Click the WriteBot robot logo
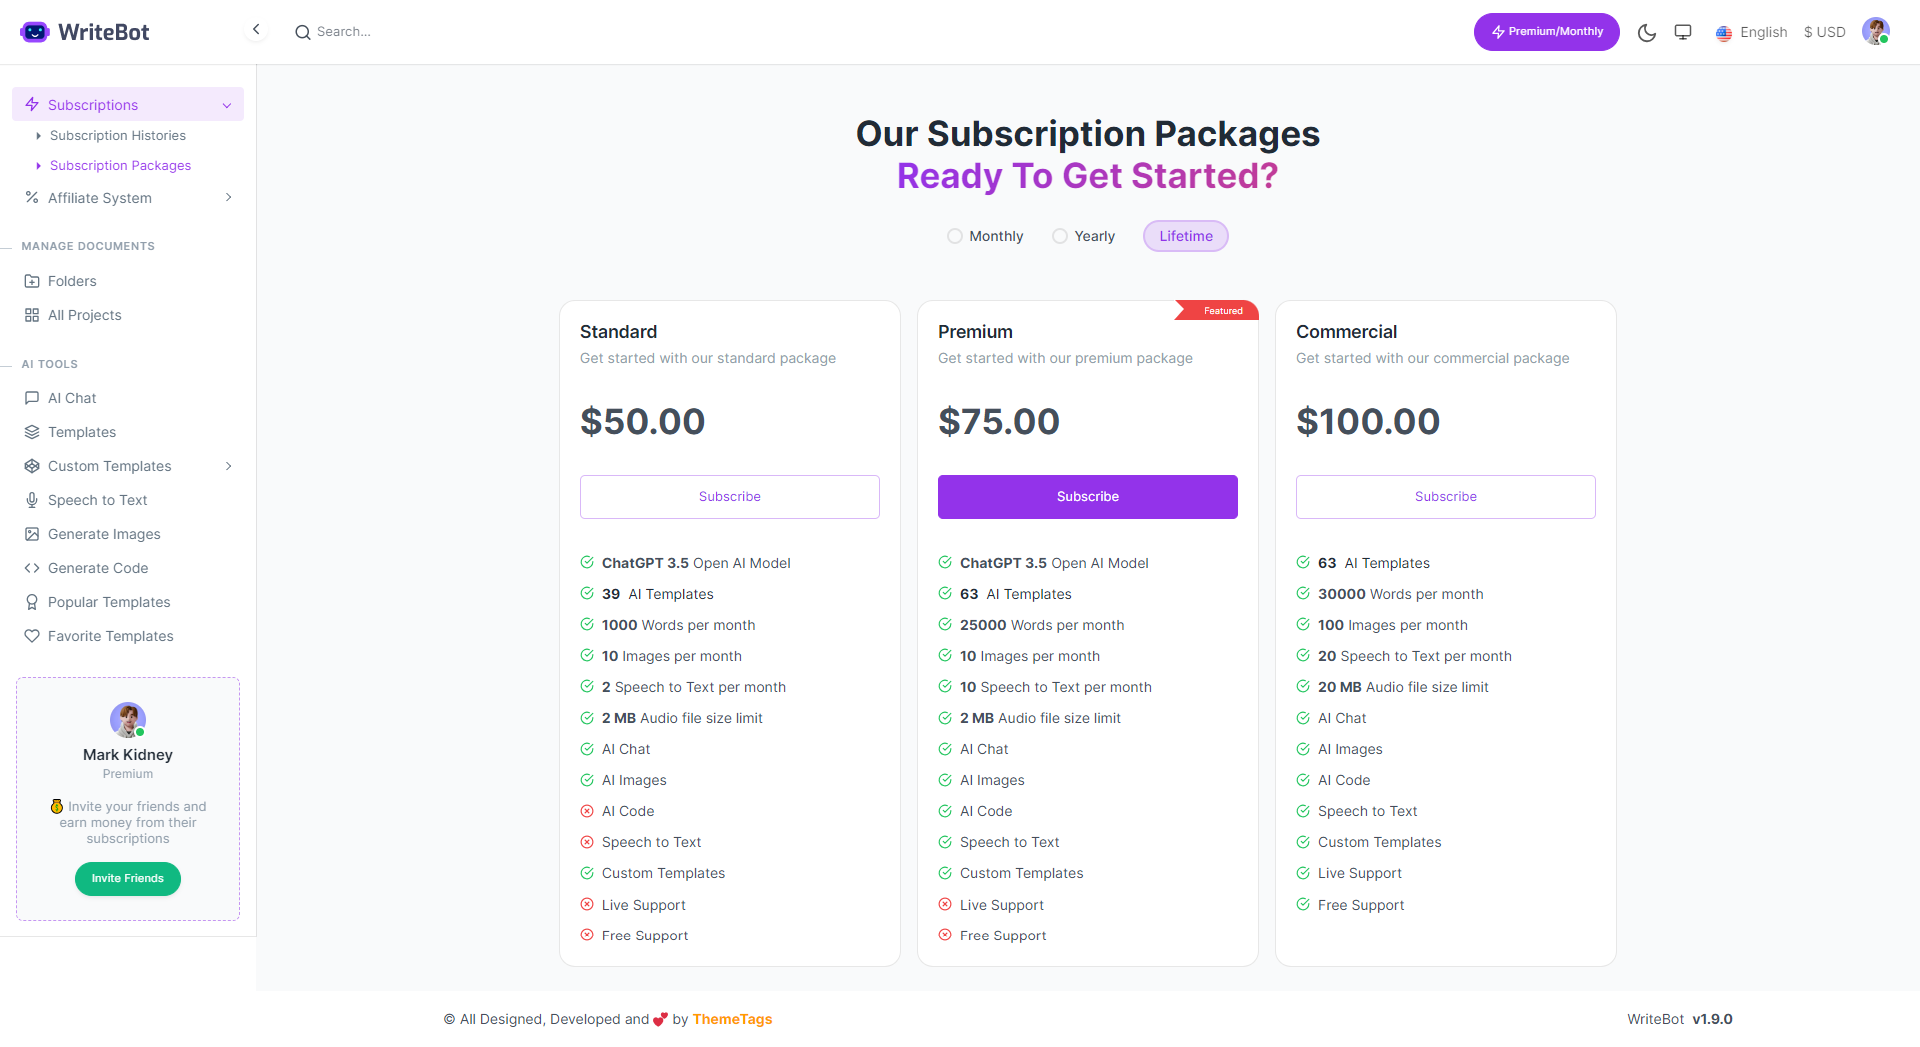The image size is (1920, 1047). click(x=34, y=31)
